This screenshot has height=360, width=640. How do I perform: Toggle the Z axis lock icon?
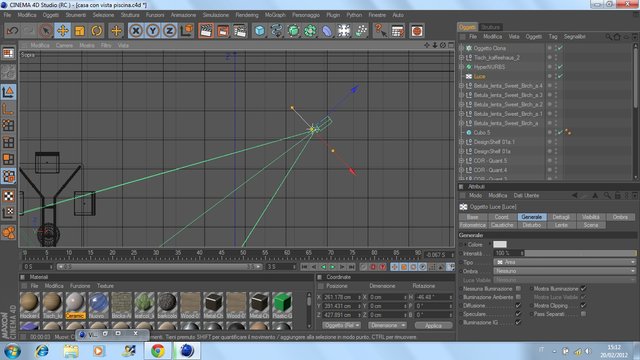169,31
